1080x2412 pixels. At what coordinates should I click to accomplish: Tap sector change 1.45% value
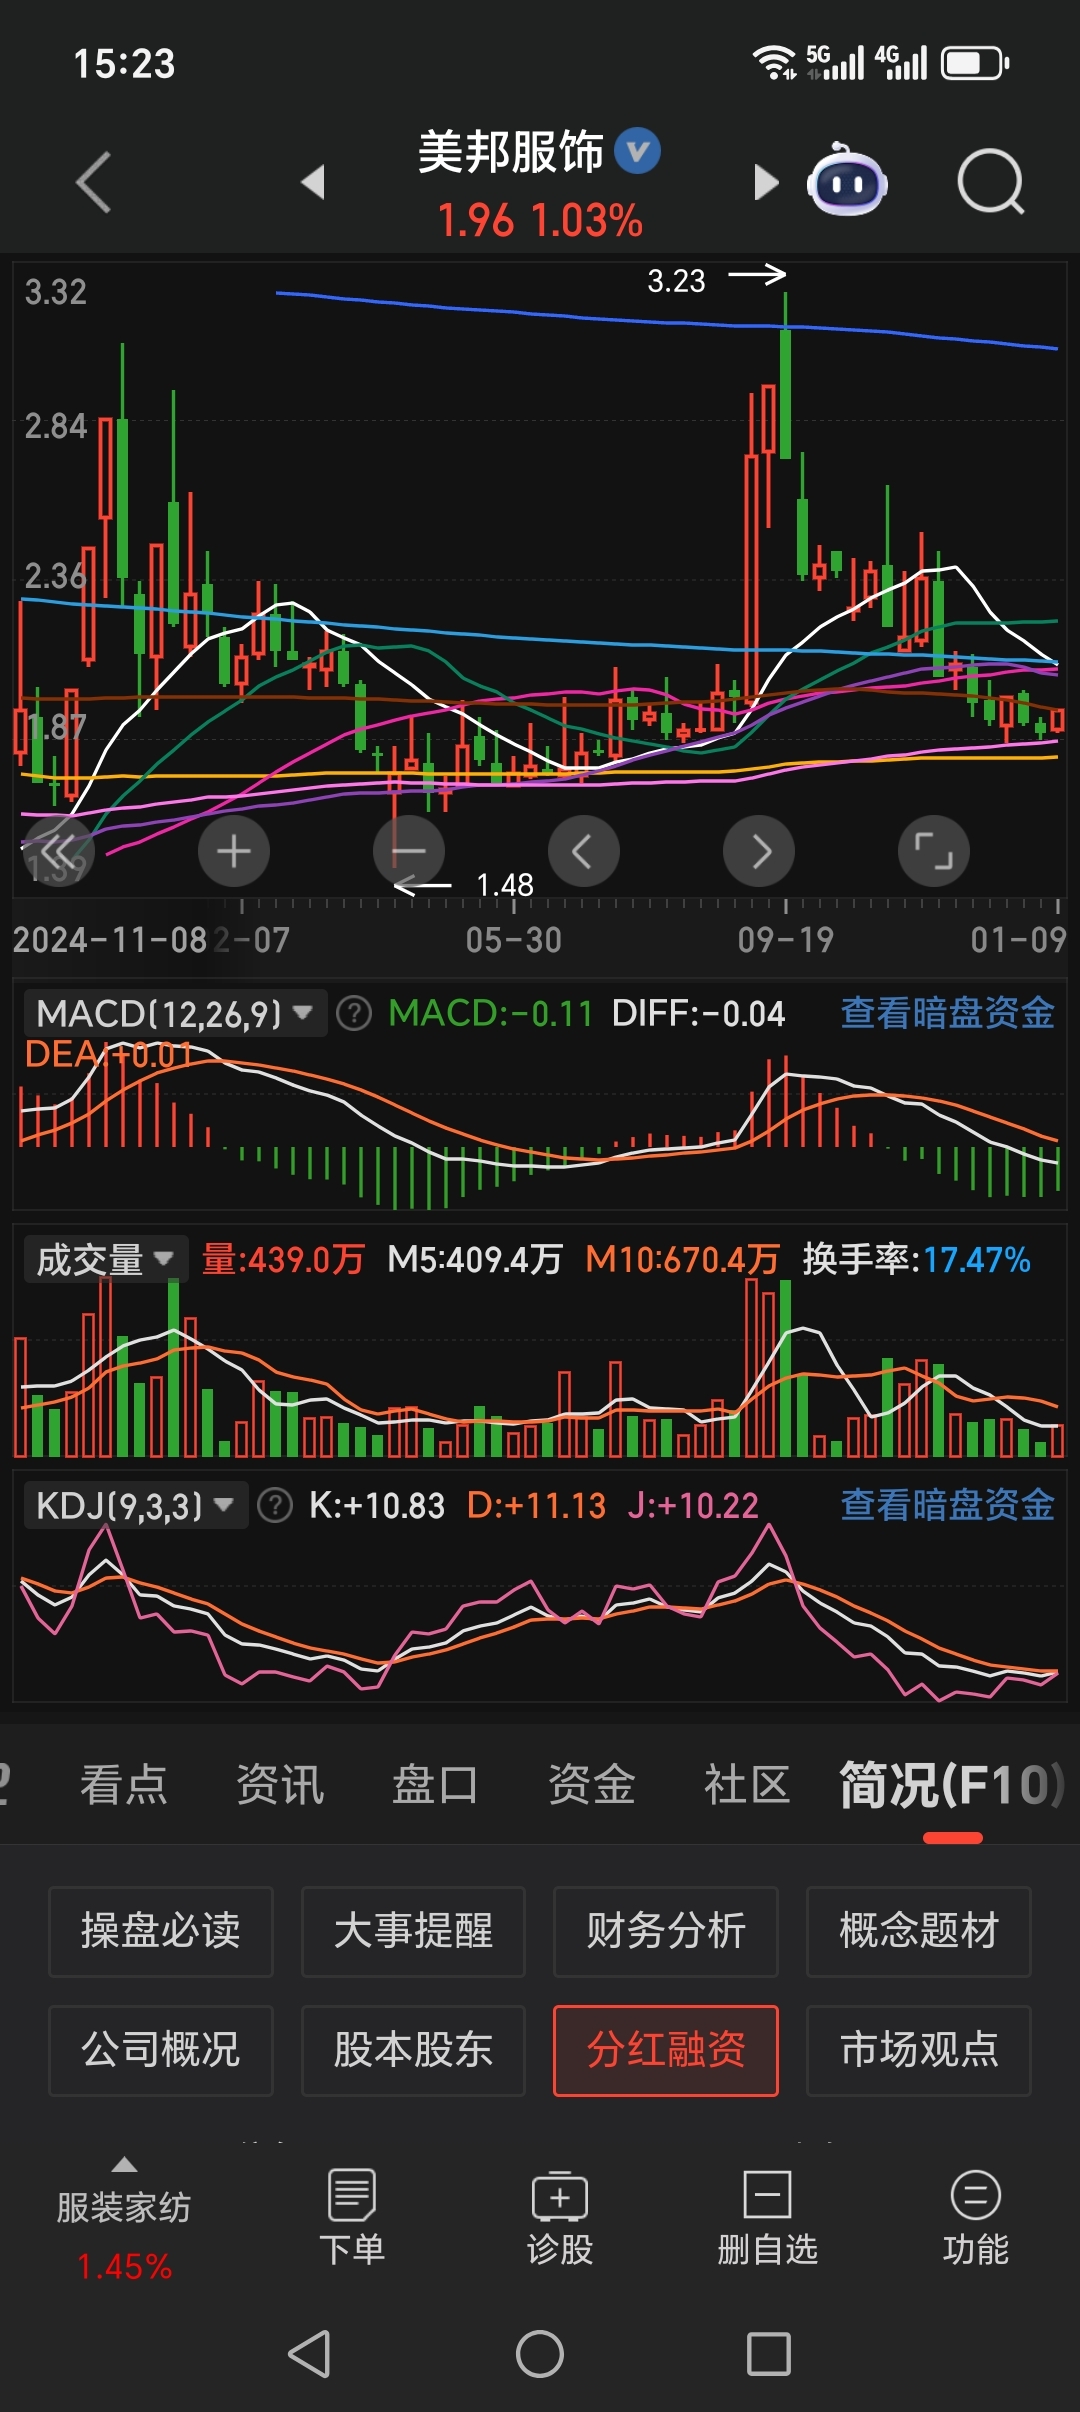(124, 2266)
